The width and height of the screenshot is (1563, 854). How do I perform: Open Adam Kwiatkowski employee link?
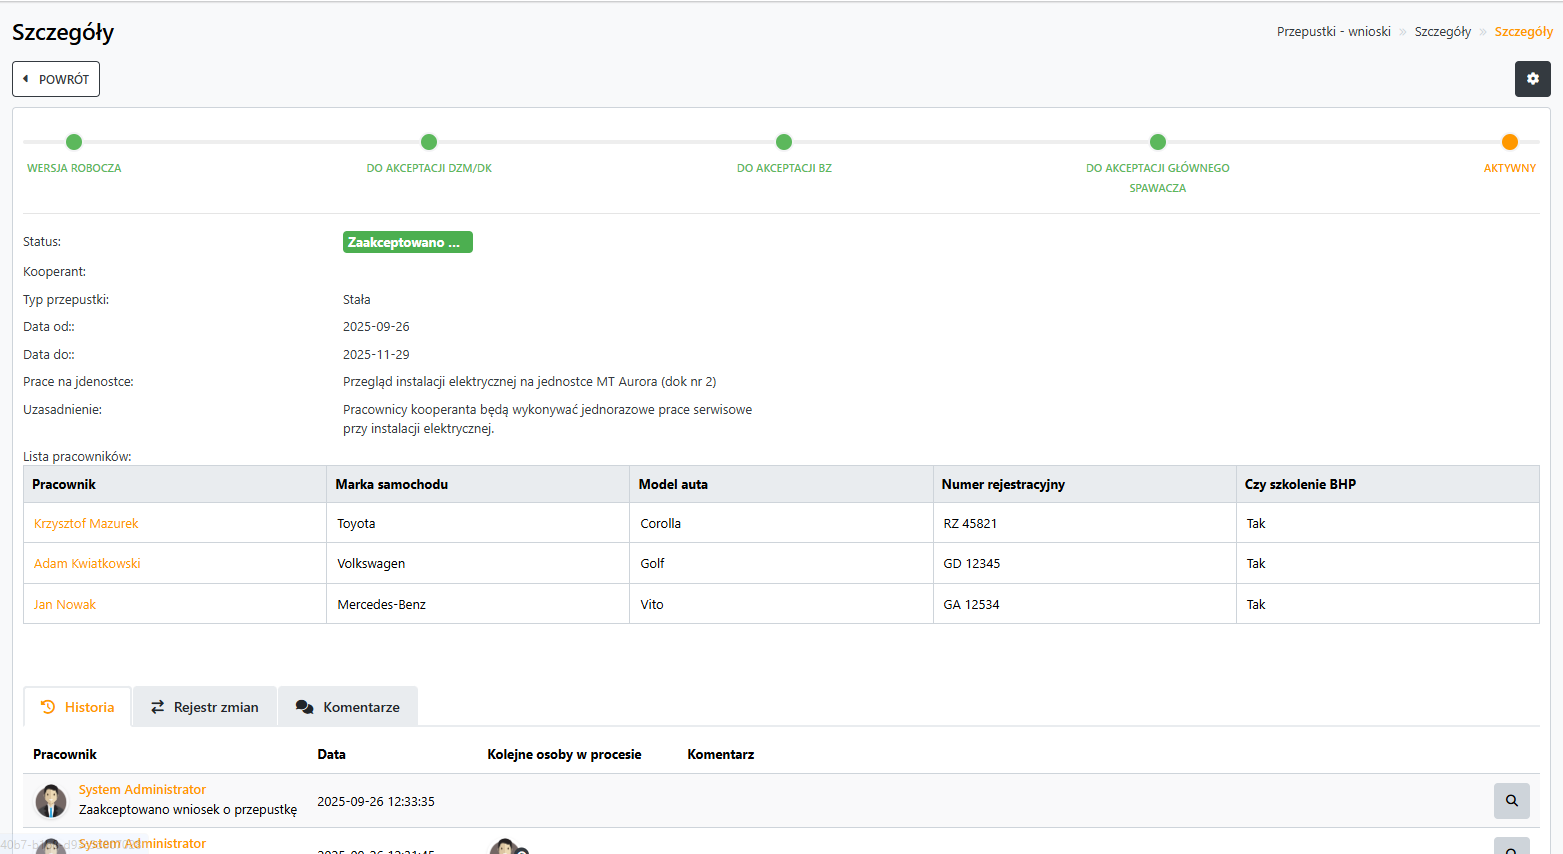87,564
